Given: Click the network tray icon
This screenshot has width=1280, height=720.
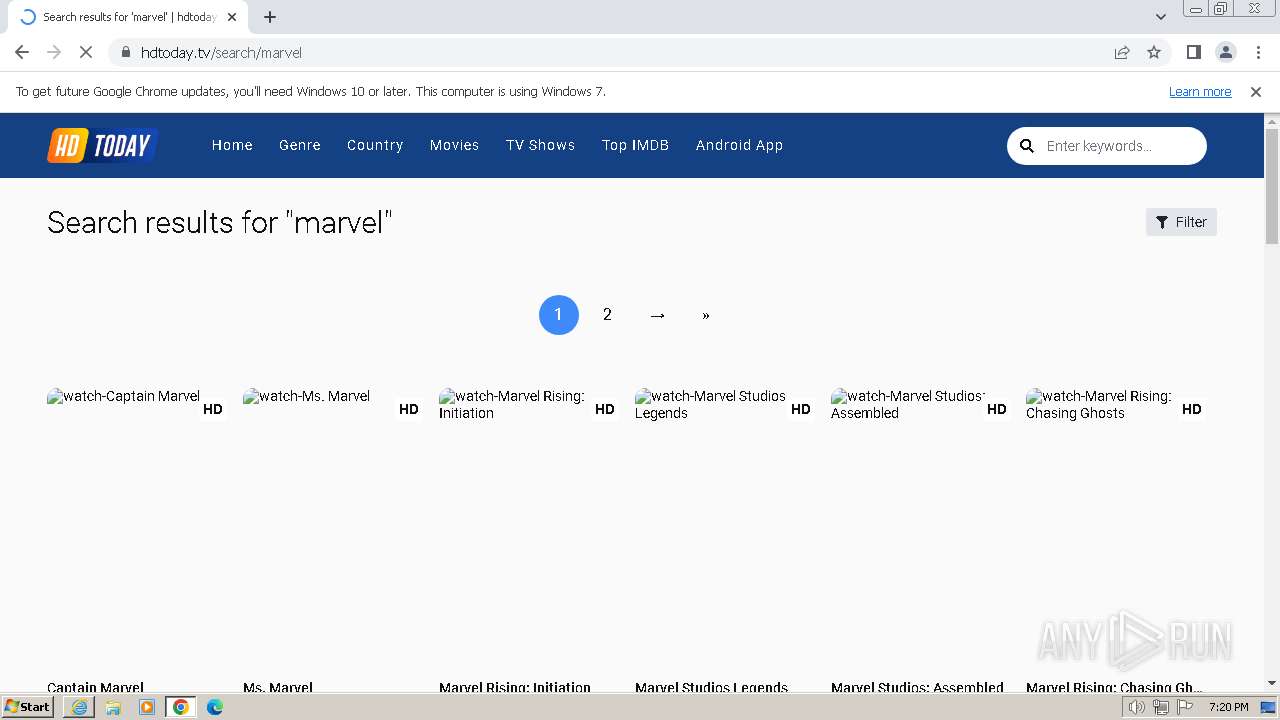Looking at the screenshot, I should 1161,707.
